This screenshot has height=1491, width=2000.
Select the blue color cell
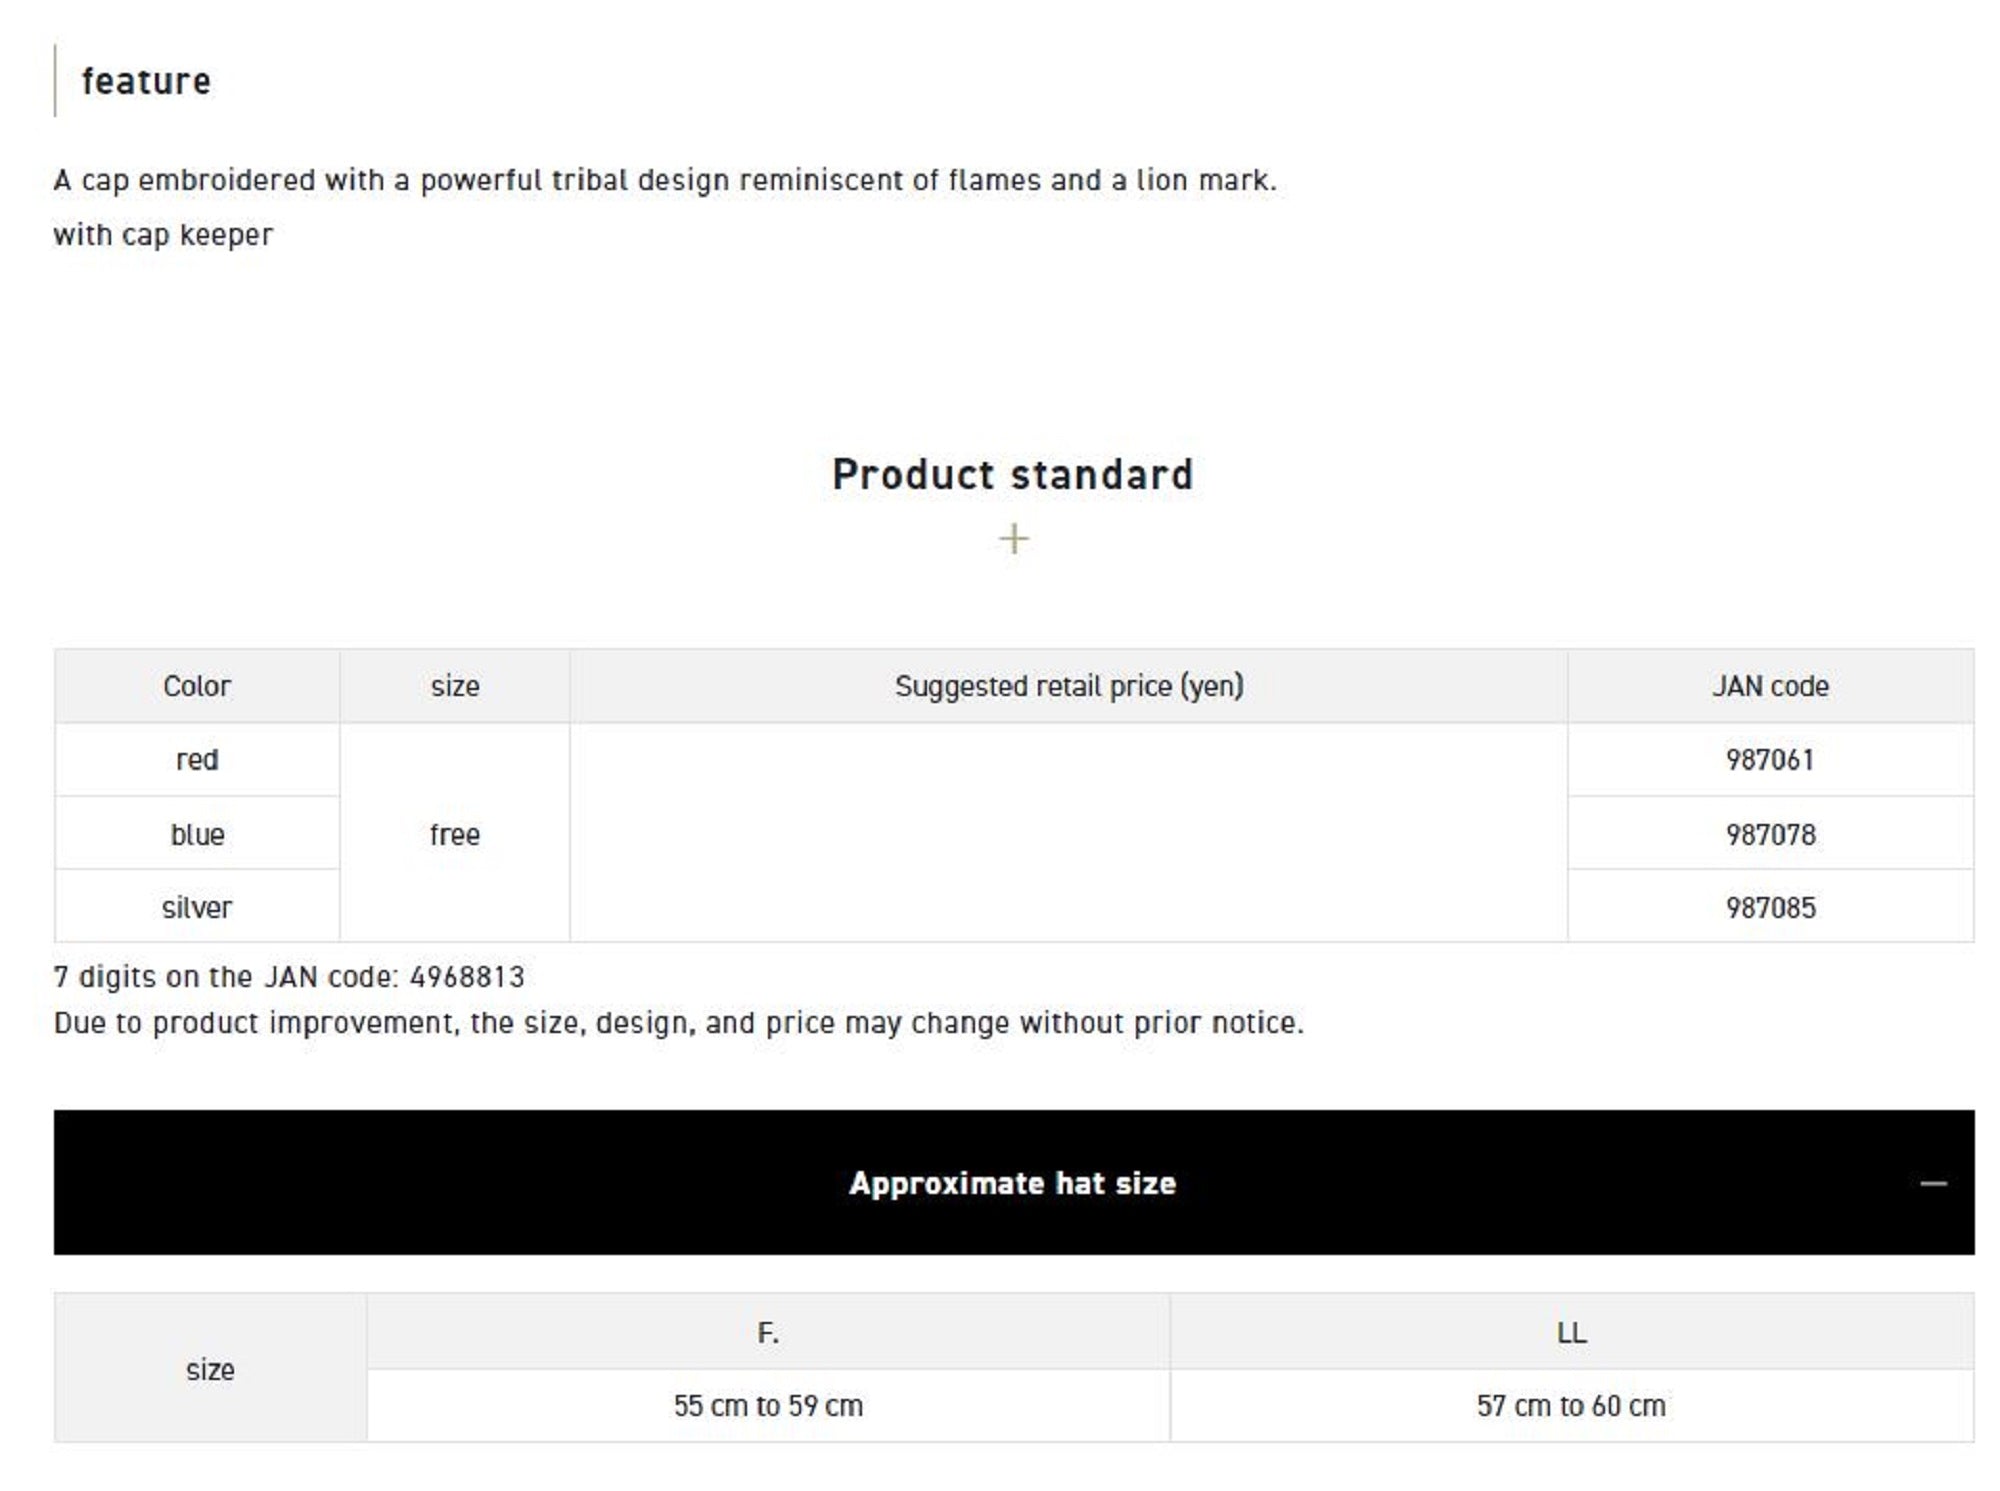pos(197,834)
